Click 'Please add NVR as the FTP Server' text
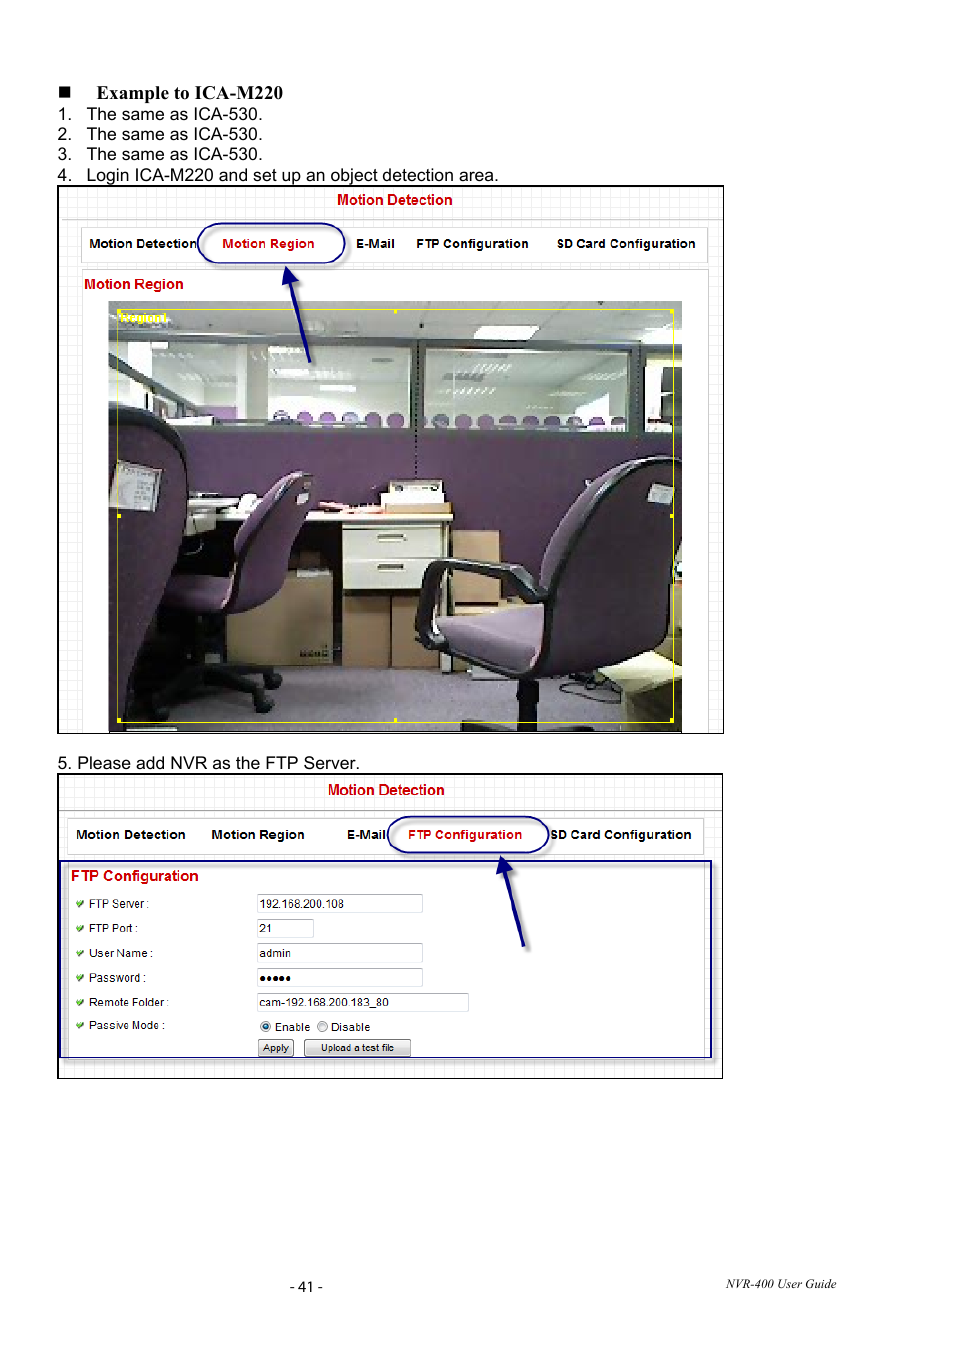The width and height of the screenshot is (954, 1350). pyautogui.click(x=218, y=763)
